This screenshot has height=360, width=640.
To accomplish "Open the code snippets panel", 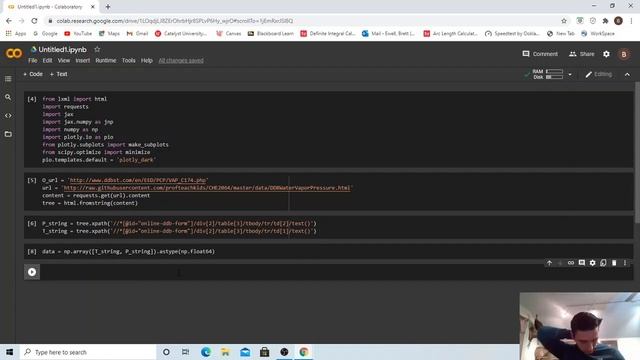I will [x=8, y=116].
